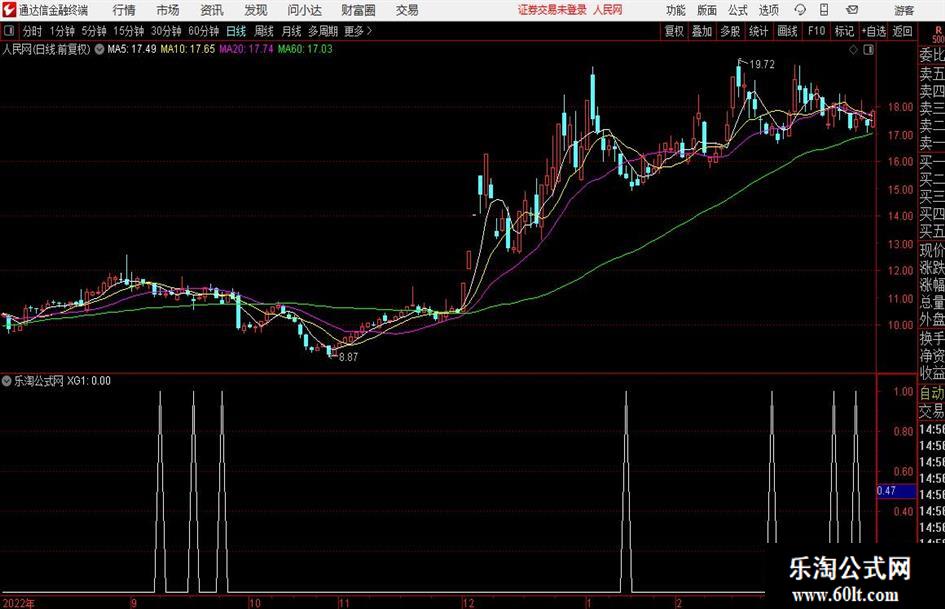Switch to 5分钟 period
945x609 pixels.
[x=94, y=31]
